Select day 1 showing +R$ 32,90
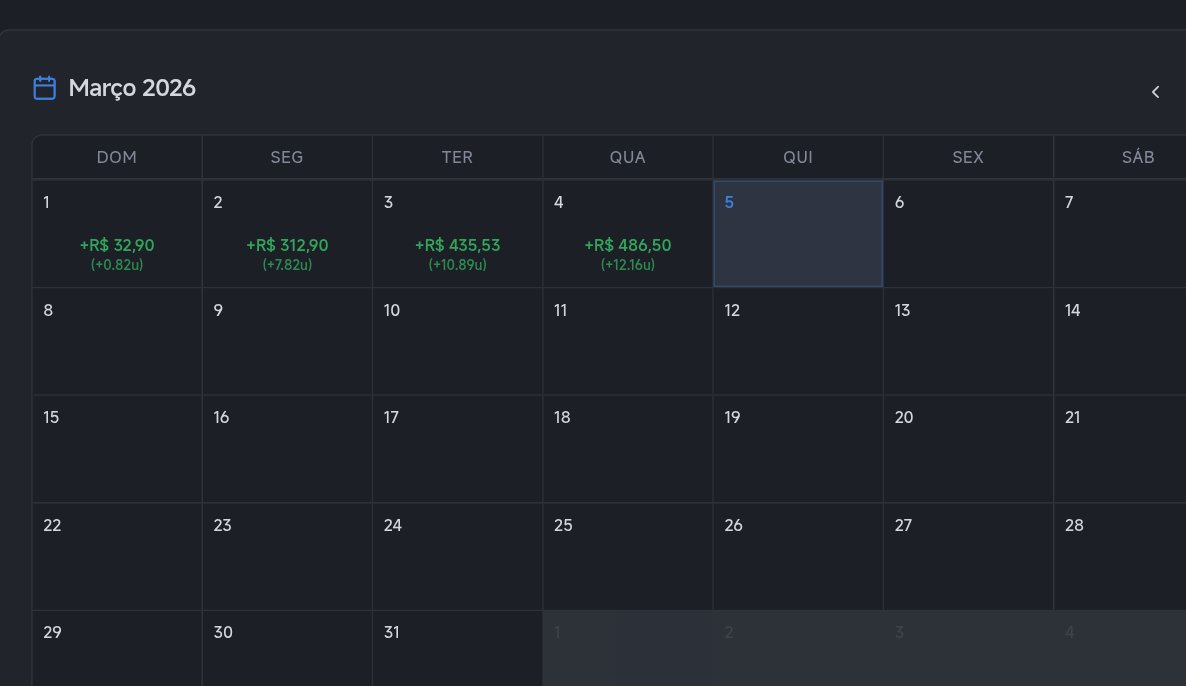This screenshot has width=1186, height=686. click(117, 234)
